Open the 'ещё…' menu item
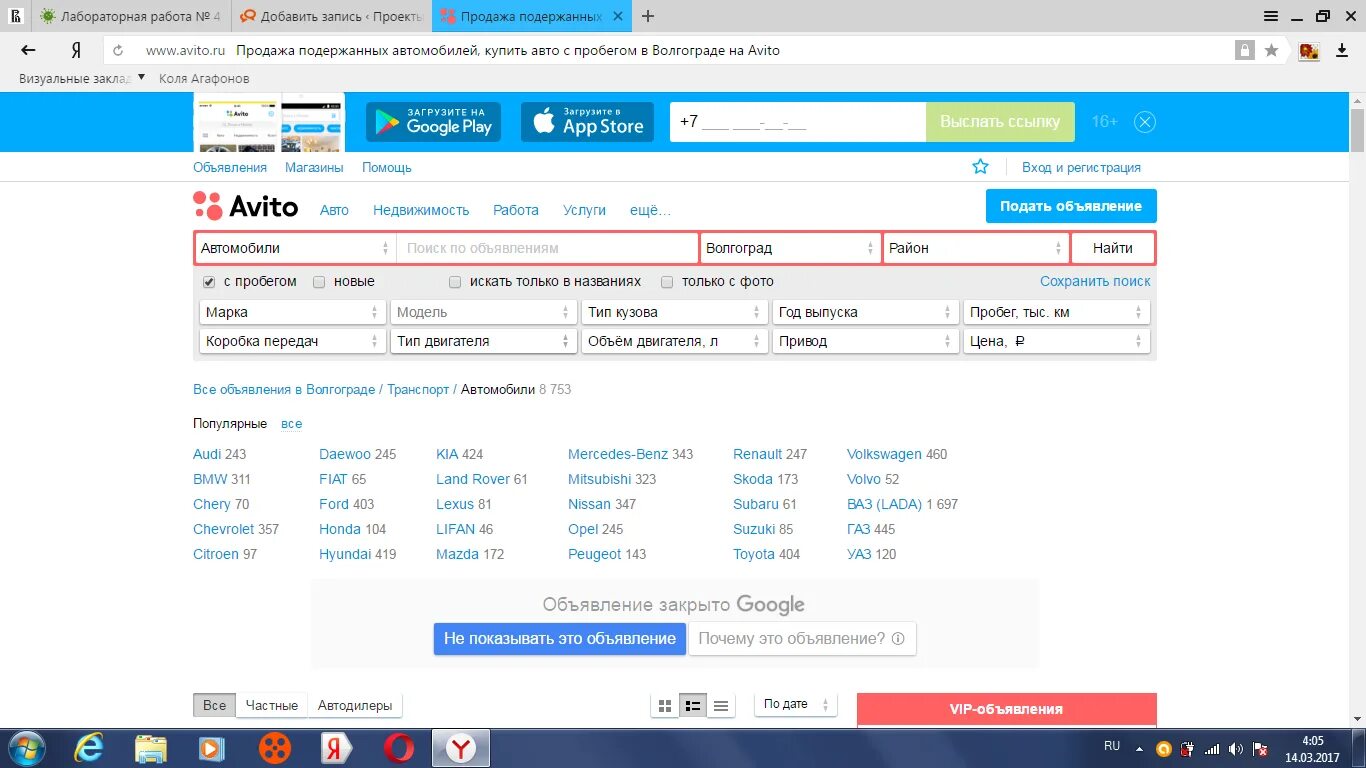1366x768 pixels. coord(650,210)
